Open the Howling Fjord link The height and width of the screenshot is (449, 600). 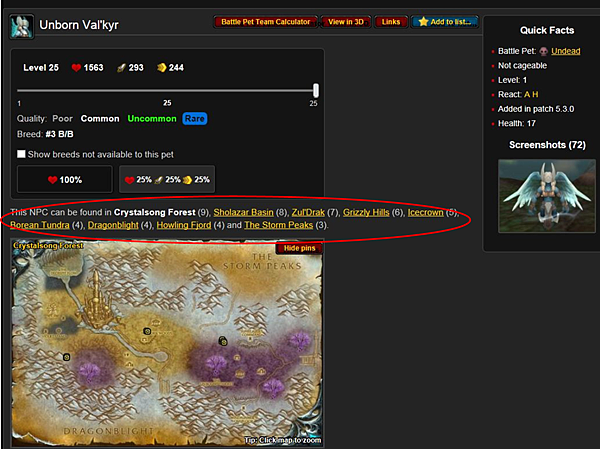point(184,225)
